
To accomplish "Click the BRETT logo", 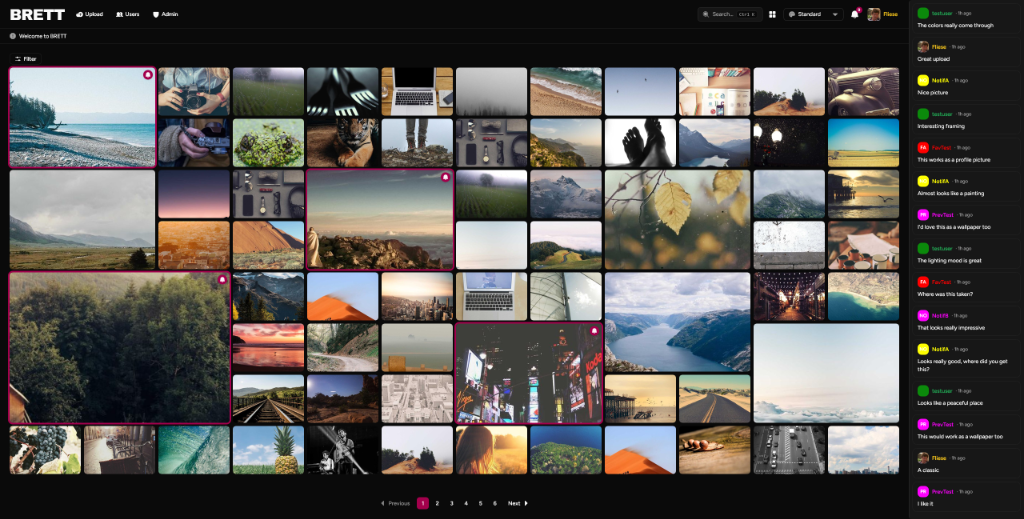I will 37,14.
